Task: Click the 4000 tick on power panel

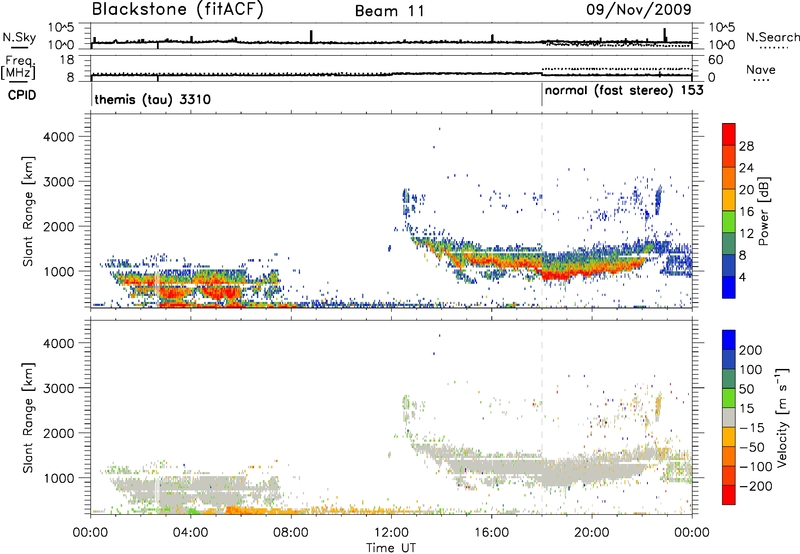Action: tap(58, 137)
